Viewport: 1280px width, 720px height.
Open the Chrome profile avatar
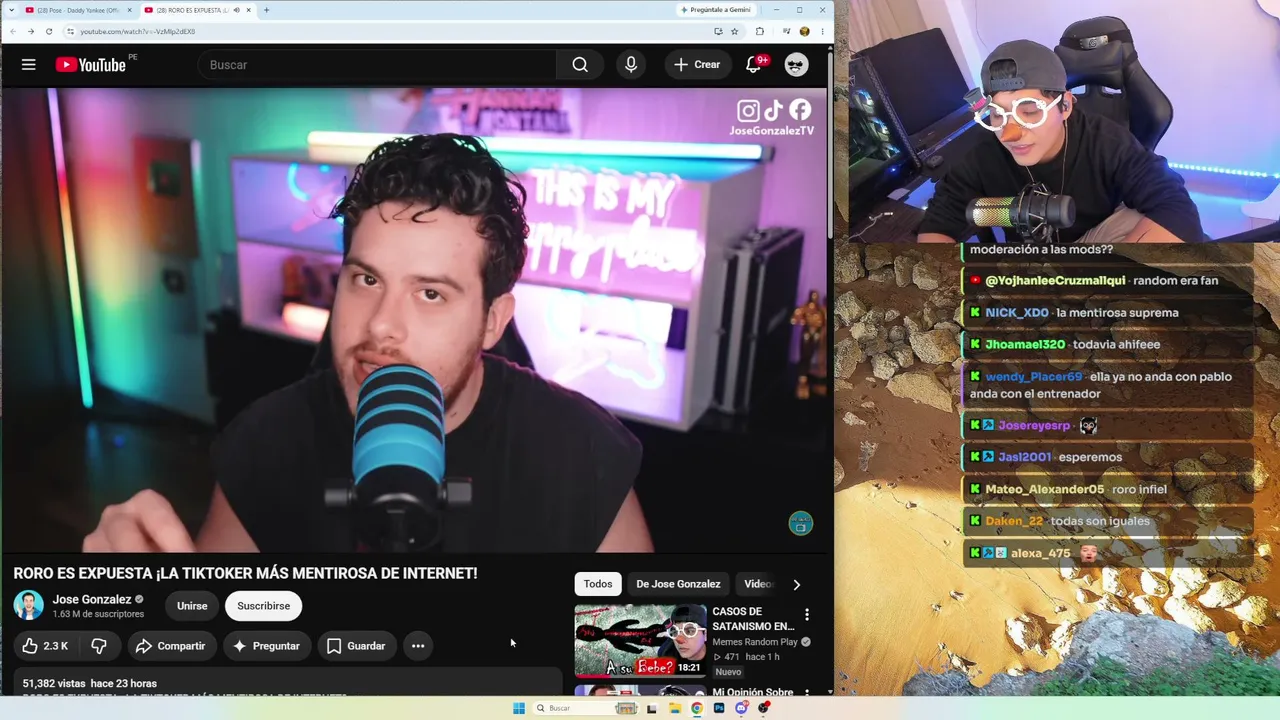804,31
